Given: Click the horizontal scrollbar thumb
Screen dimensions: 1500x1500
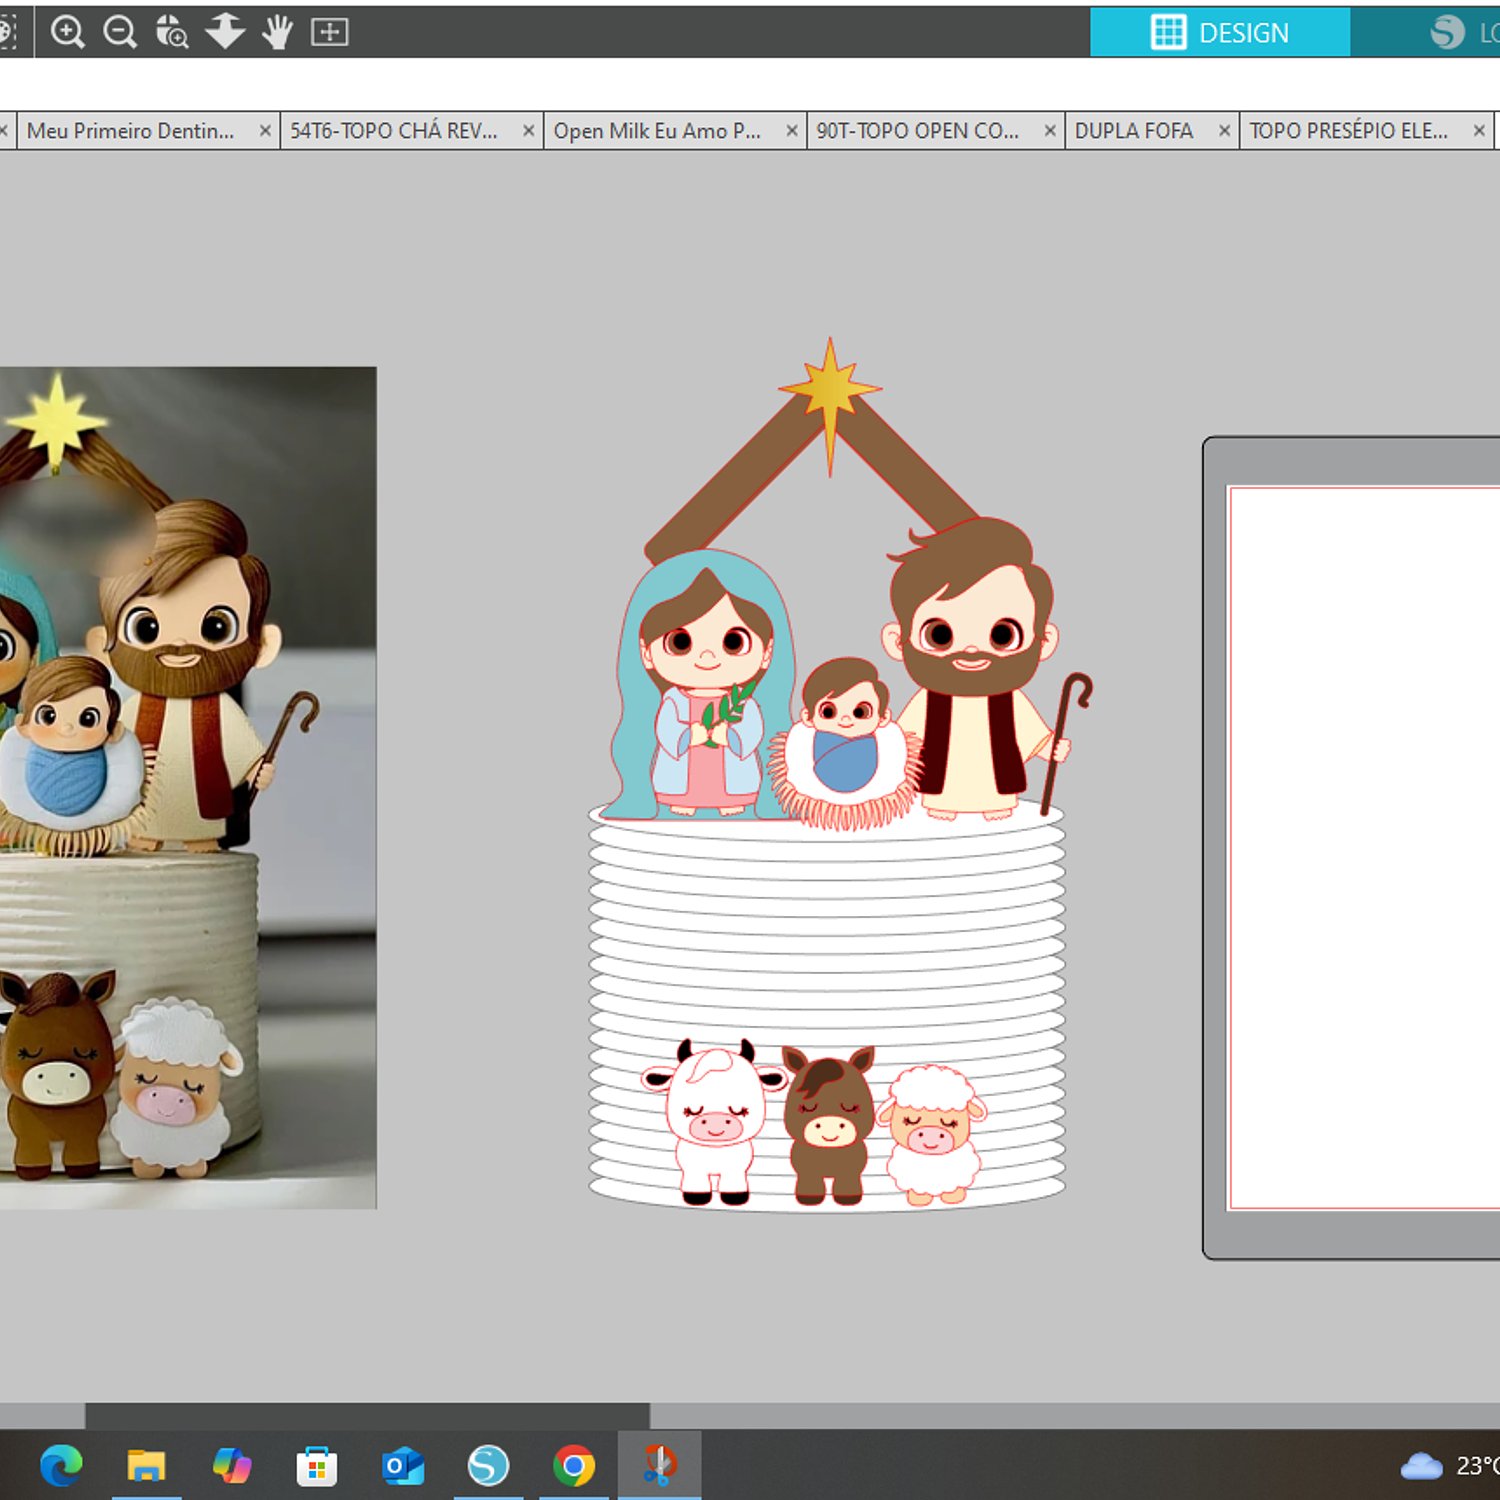Looking at the screenshot, I should [367, 1415].
